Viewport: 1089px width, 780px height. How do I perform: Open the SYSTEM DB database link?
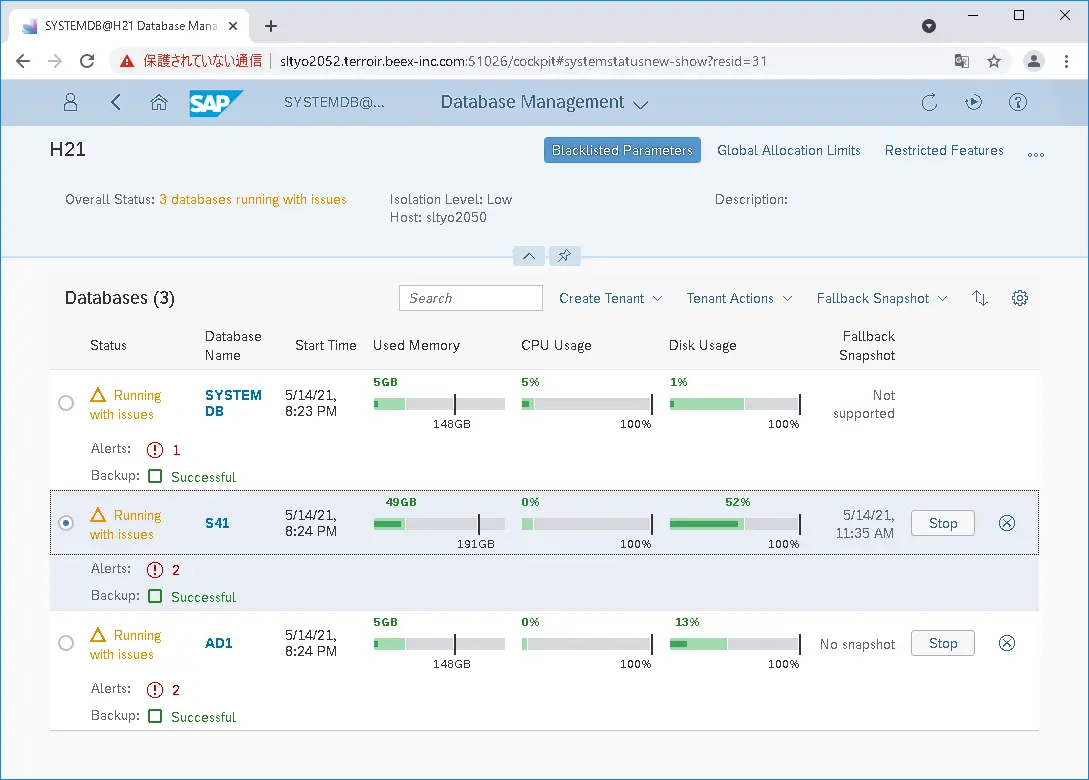click(233, 403)
